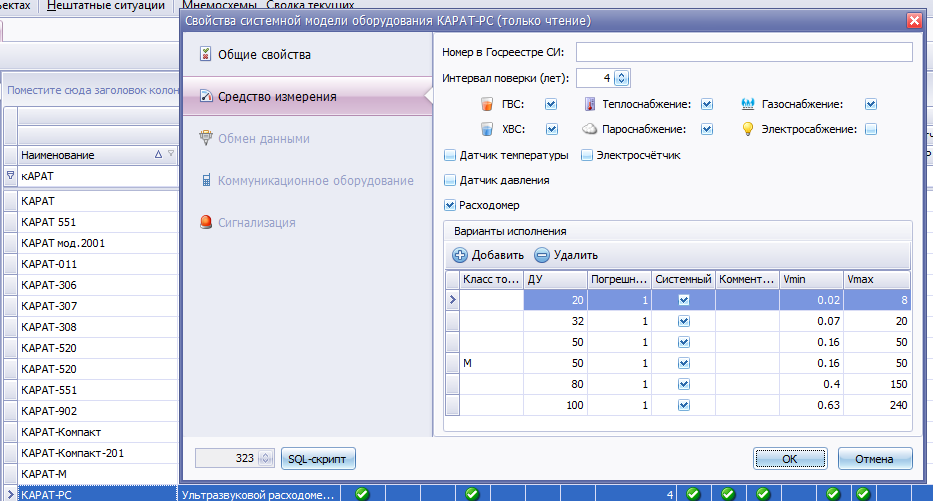Check the Электросчётчик checkbox
Image resolution: width=933 pixels, height=501 pixels.
click(x=587, y=155)
